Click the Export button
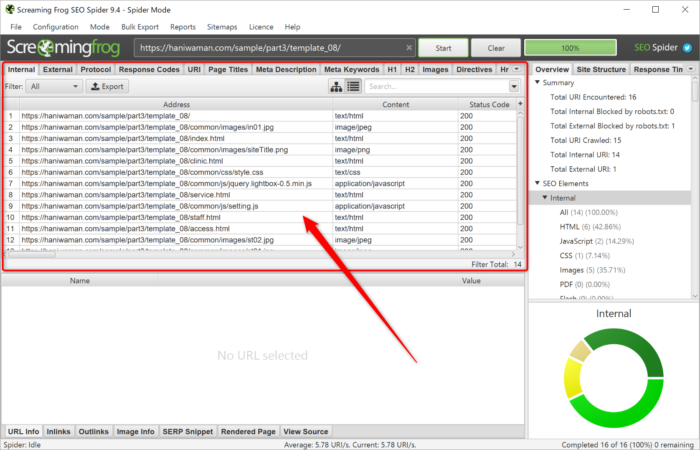Screen dimensions: 700x450 coord(107,87)
